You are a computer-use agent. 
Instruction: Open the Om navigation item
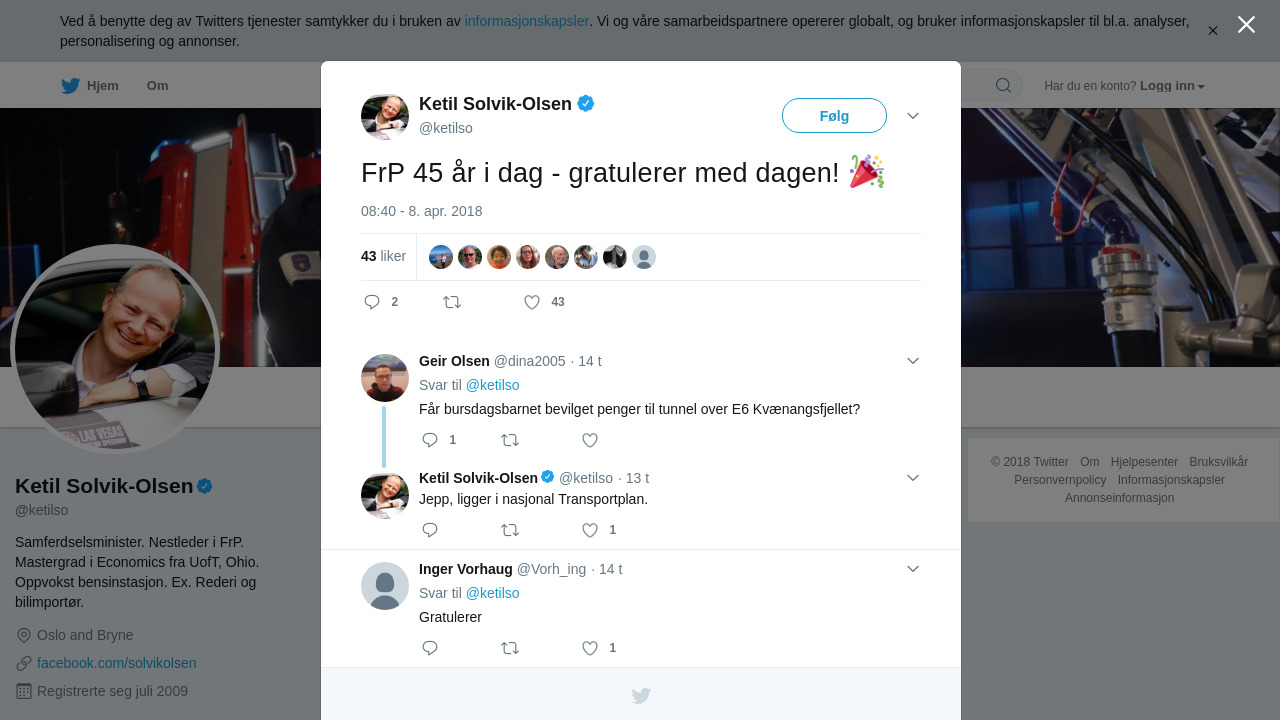[158, 86]
